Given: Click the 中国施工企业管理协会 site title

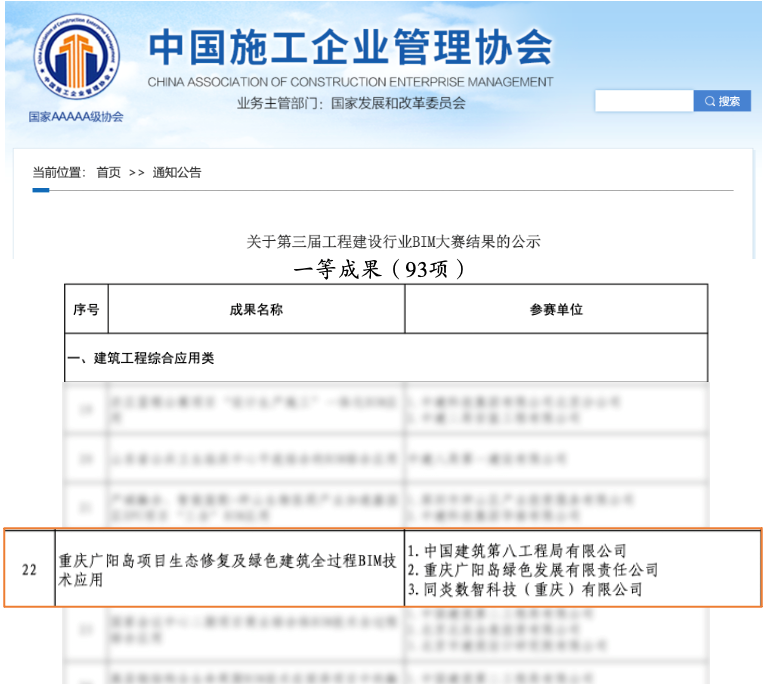Looking at the screenshot, I should tap(350, 48).
